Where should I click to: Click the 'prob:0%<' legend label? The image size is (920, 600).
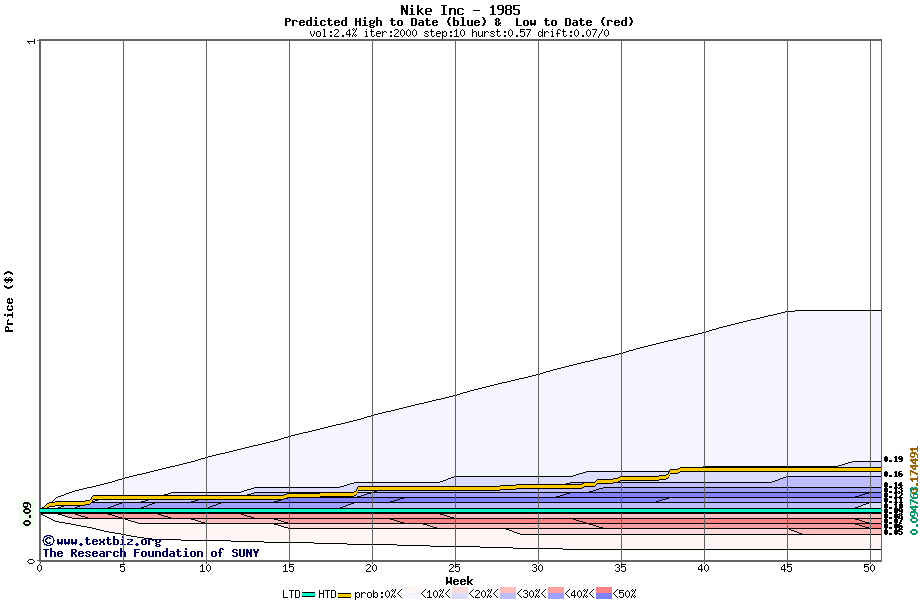(x=378, y=594)
